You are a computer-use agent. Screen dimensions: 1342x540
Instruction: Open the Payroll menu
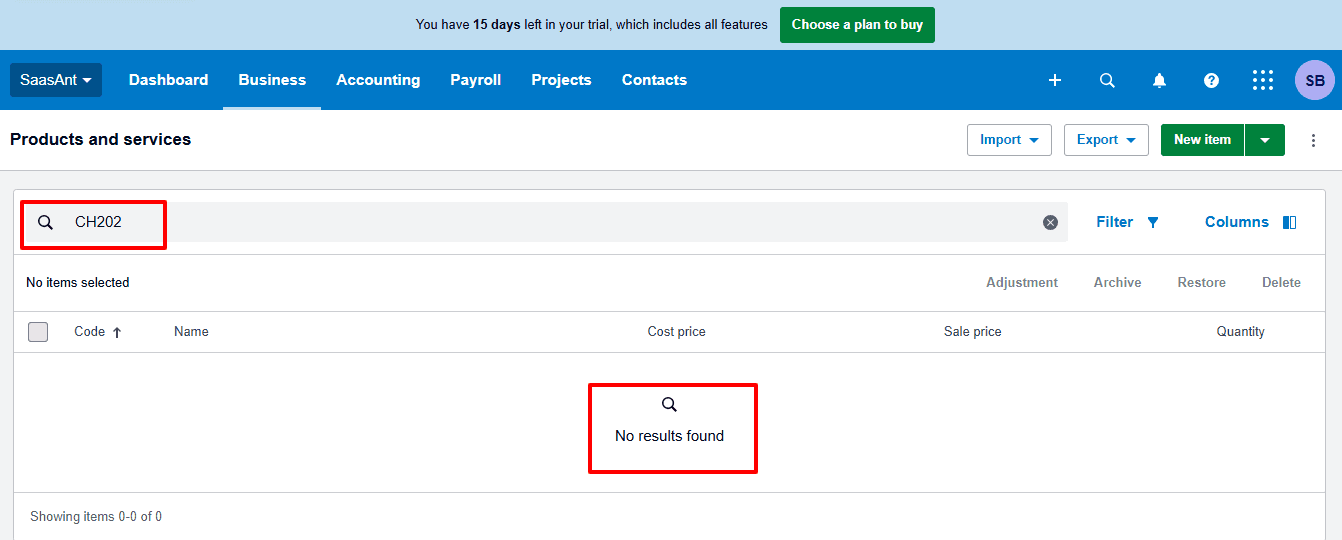click(475, 80)
